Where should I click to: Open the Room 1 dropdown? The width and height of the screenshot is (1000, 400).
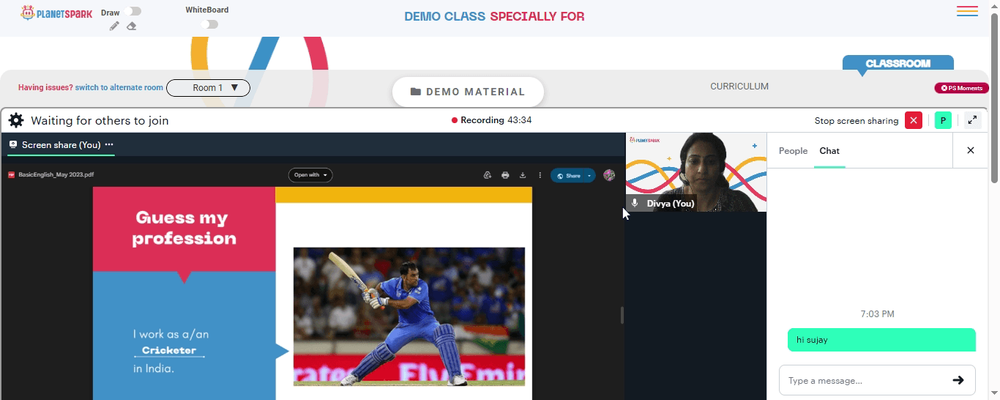tap(209, 88)
